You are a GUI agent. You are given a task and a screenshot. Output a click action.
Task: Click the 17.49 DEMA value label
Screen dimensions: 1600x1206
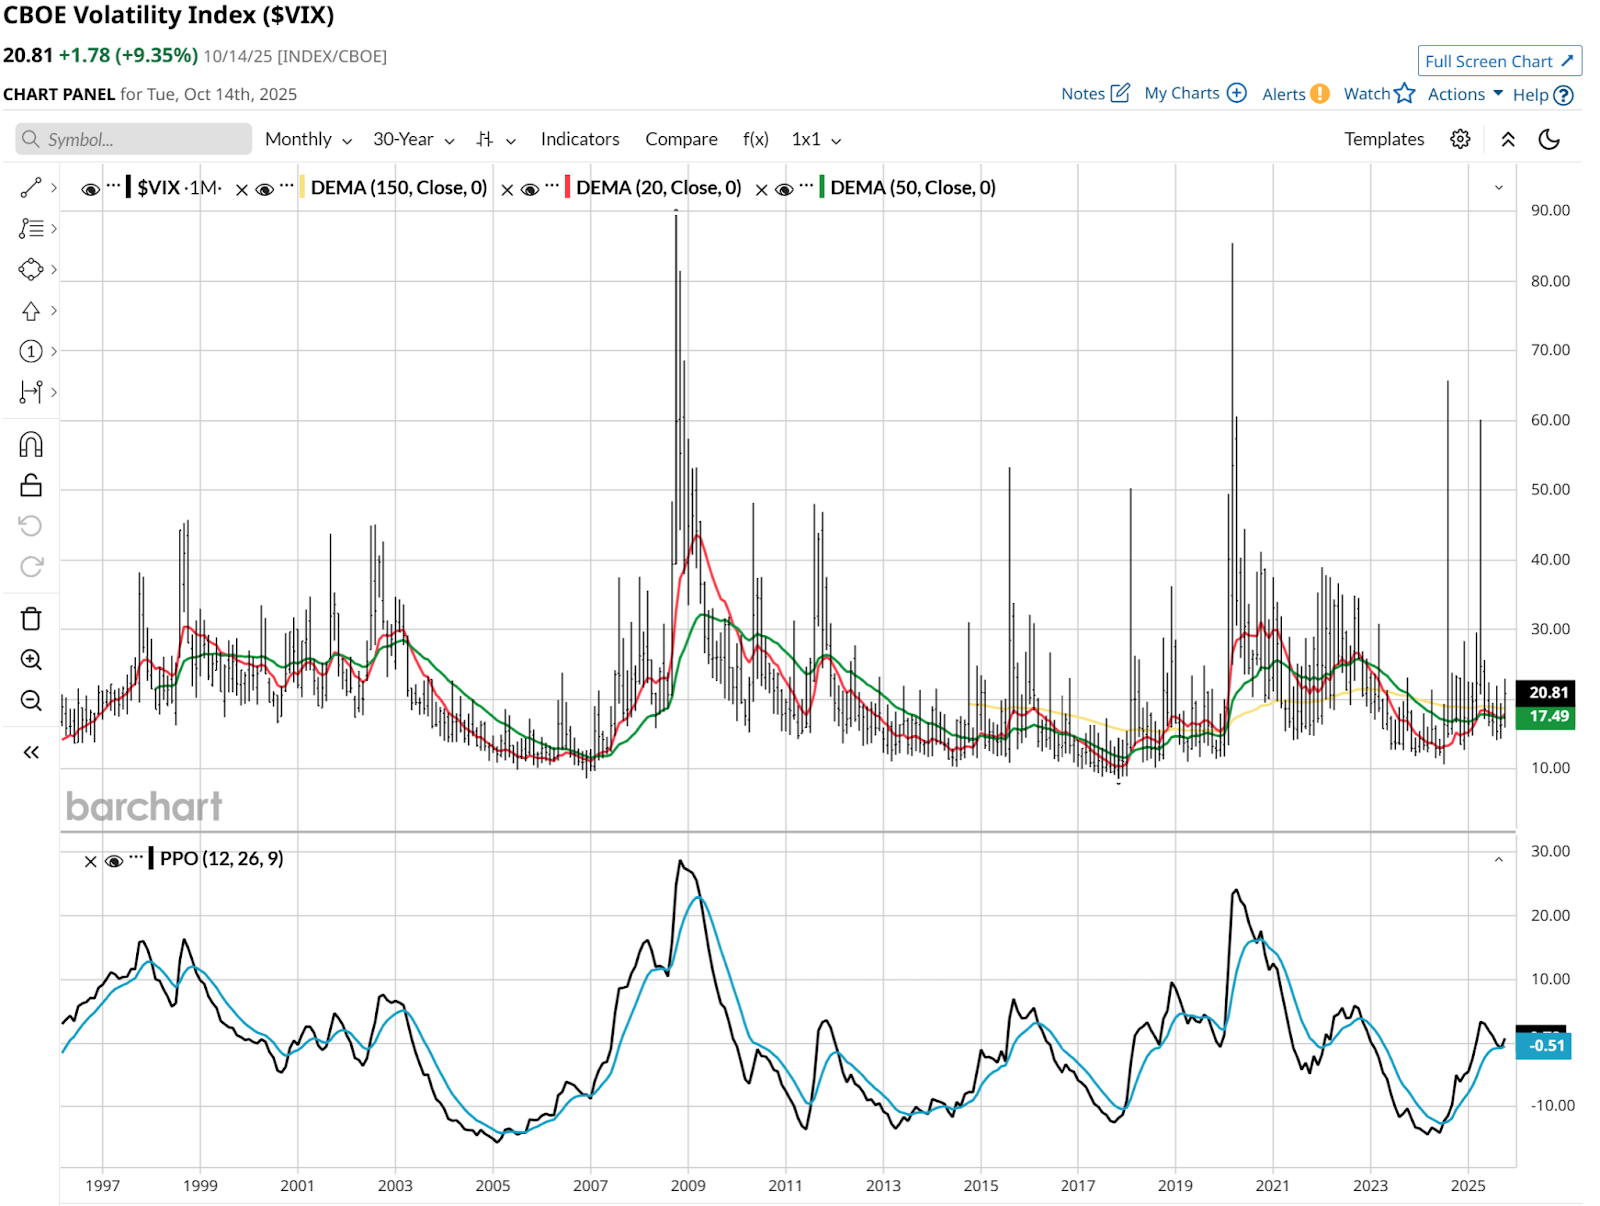[x=1546, y=717]
